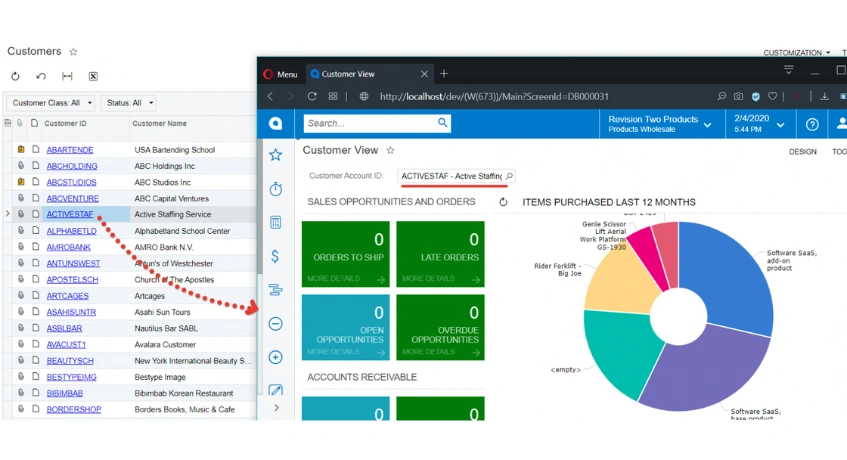Image resolution: width=847 pixels, height=460 pixels.
Task: Open the dollar sign Finance workspace
Action: click(275, 256)
